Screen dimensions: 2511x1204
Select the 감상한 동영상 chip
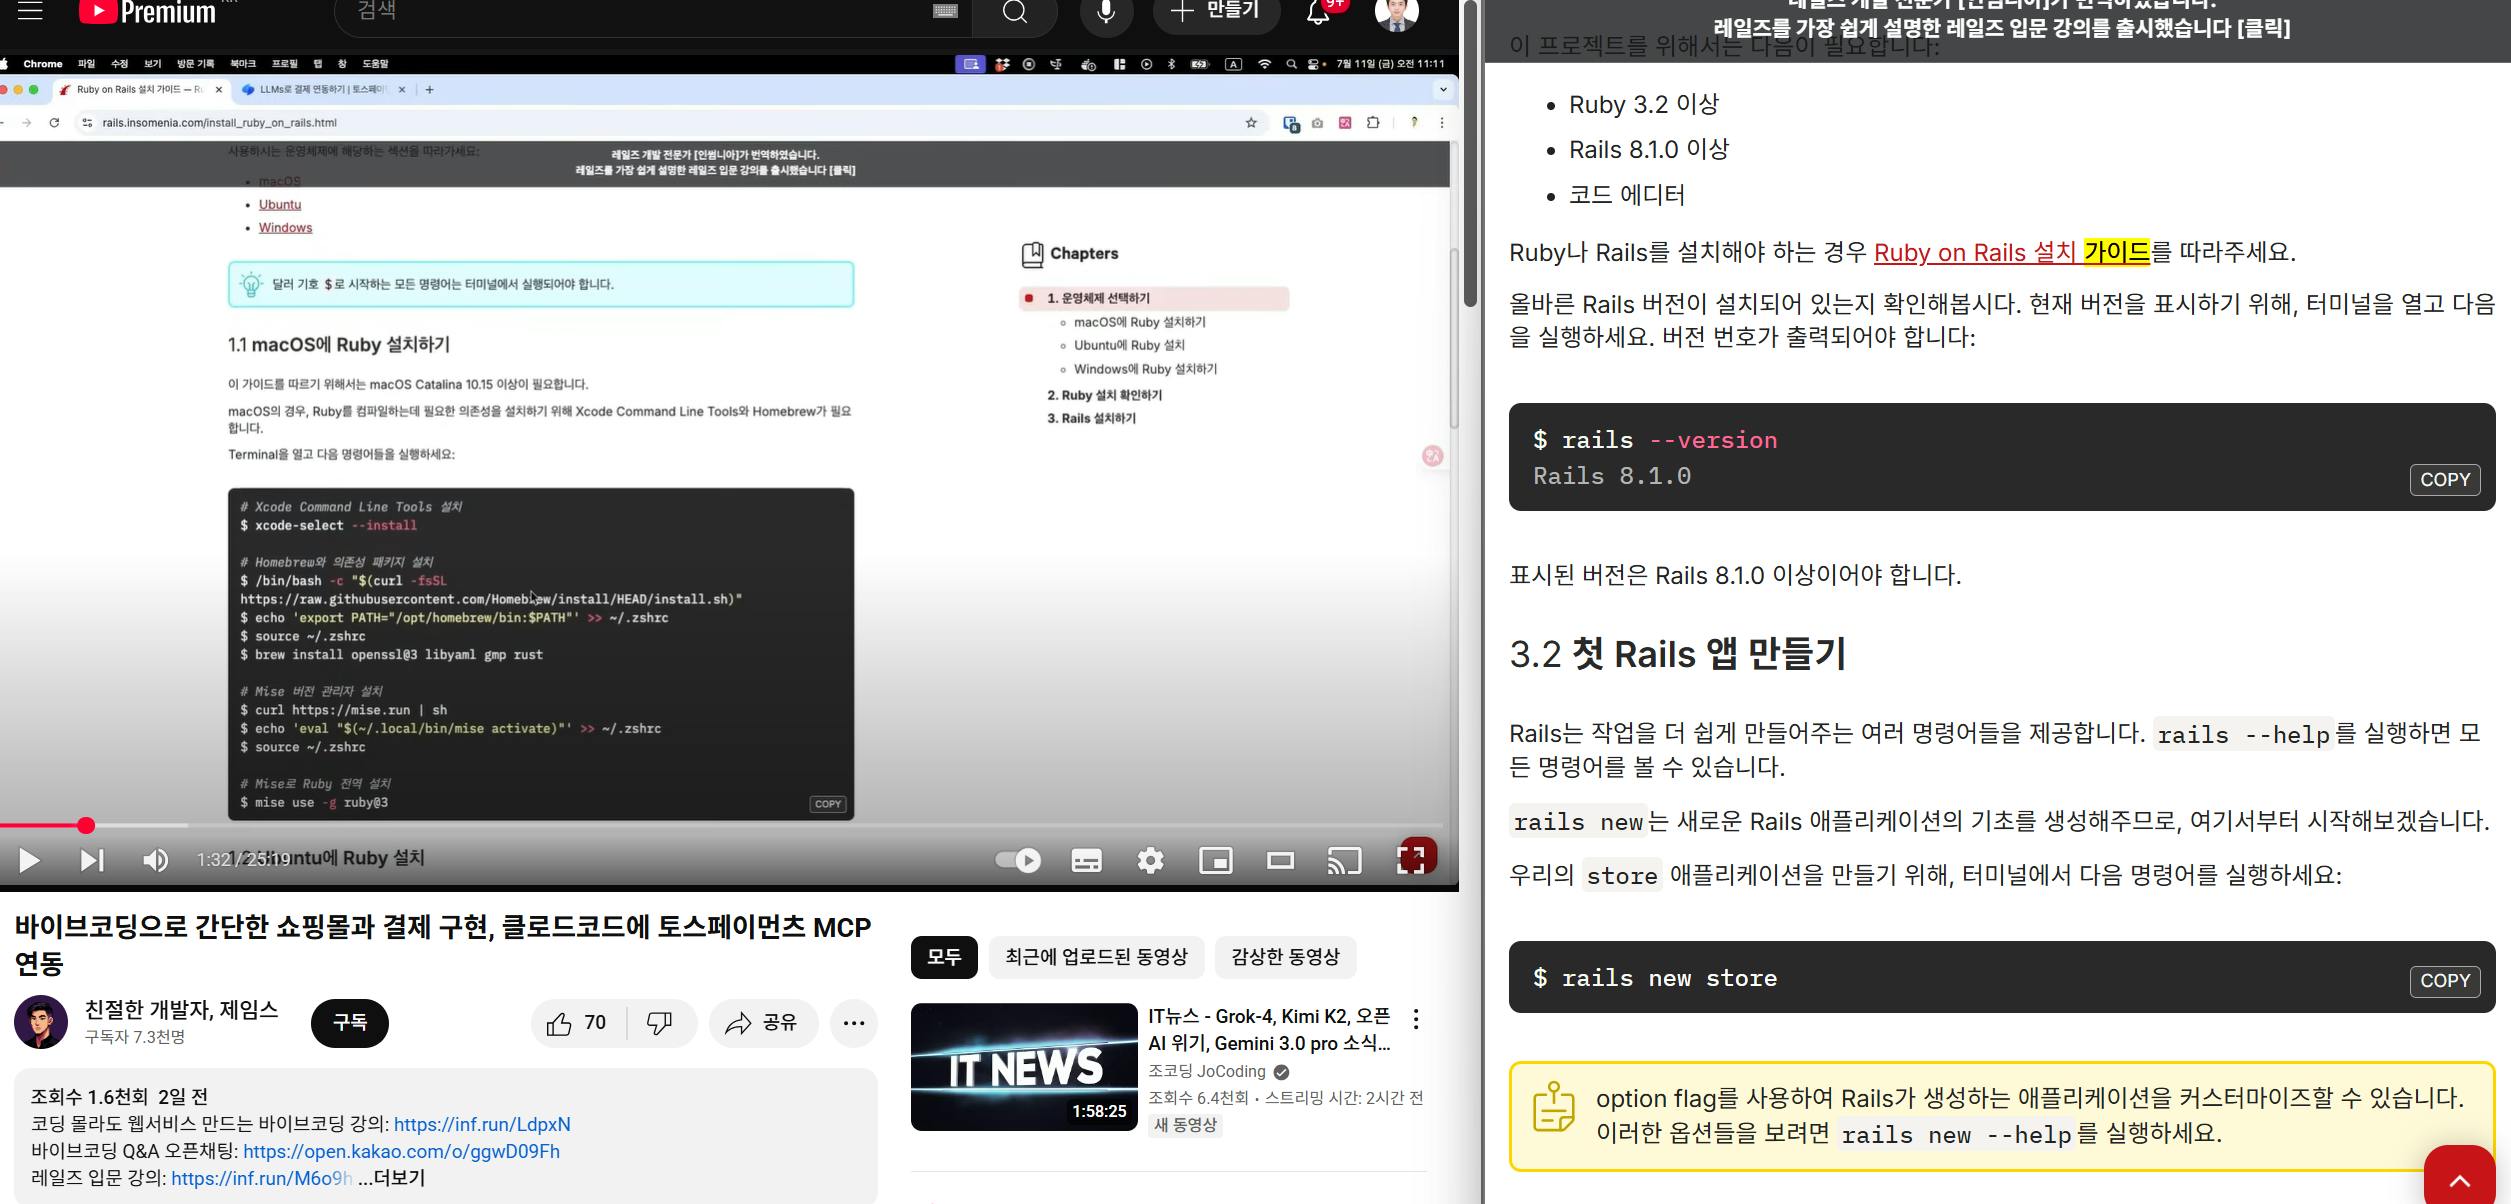pos(1285,957)
